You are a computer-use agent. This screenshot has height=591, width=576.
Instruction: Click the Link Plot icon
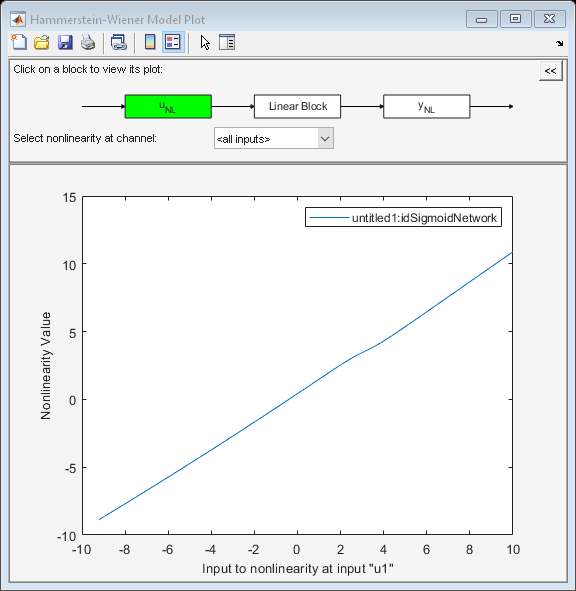click(119, 42)
